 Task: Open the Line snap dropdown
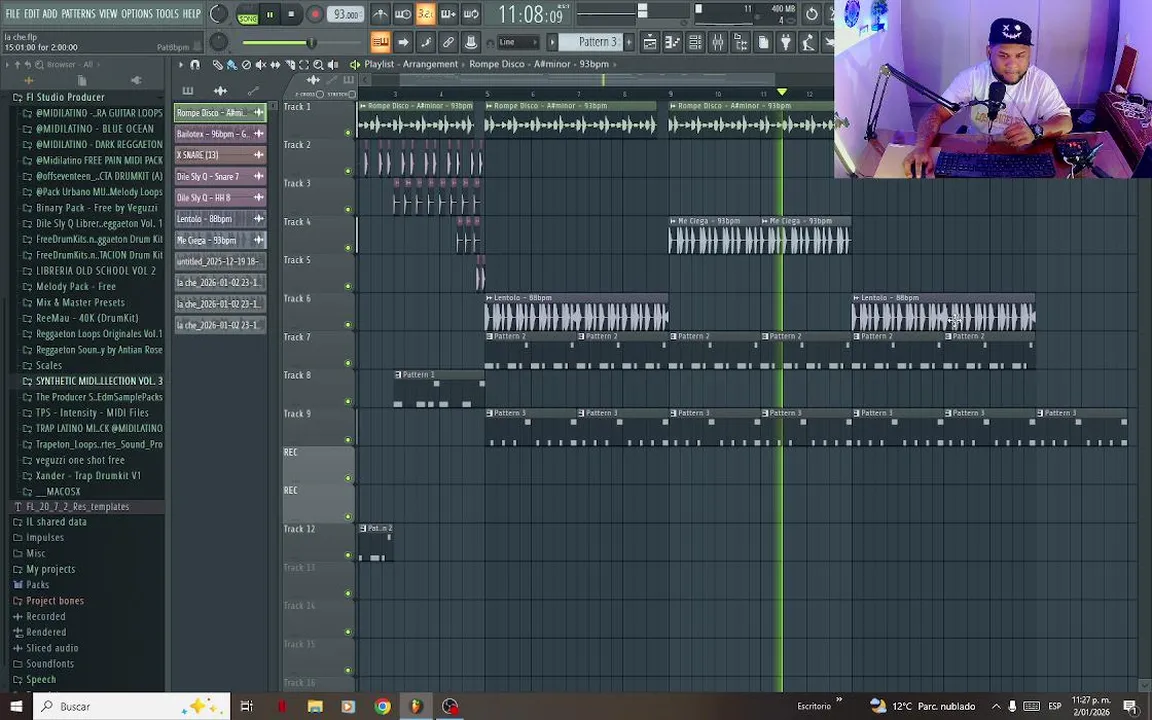tap(519, 42)
